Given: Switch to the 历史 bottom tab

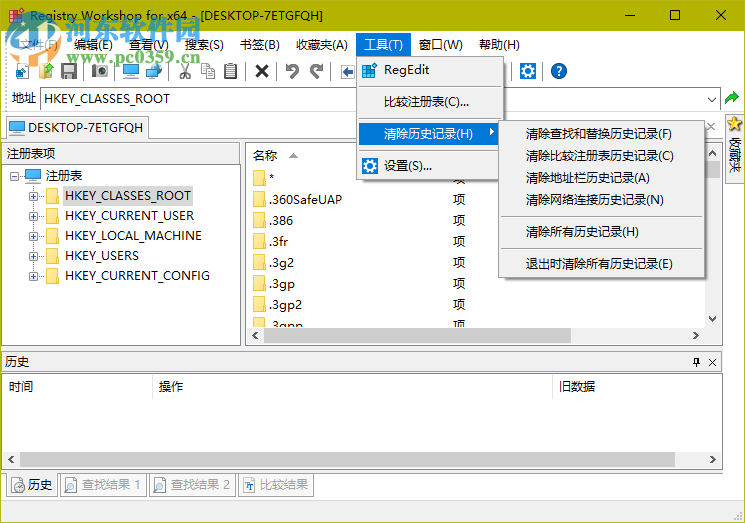Looking at the screenshot, I should click(32, 485).
